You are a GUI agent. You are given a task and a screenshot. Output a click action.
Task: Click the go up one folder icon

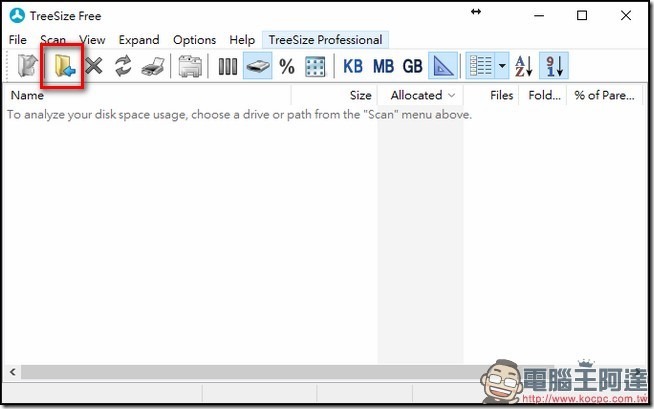click(x=27, y=66)
